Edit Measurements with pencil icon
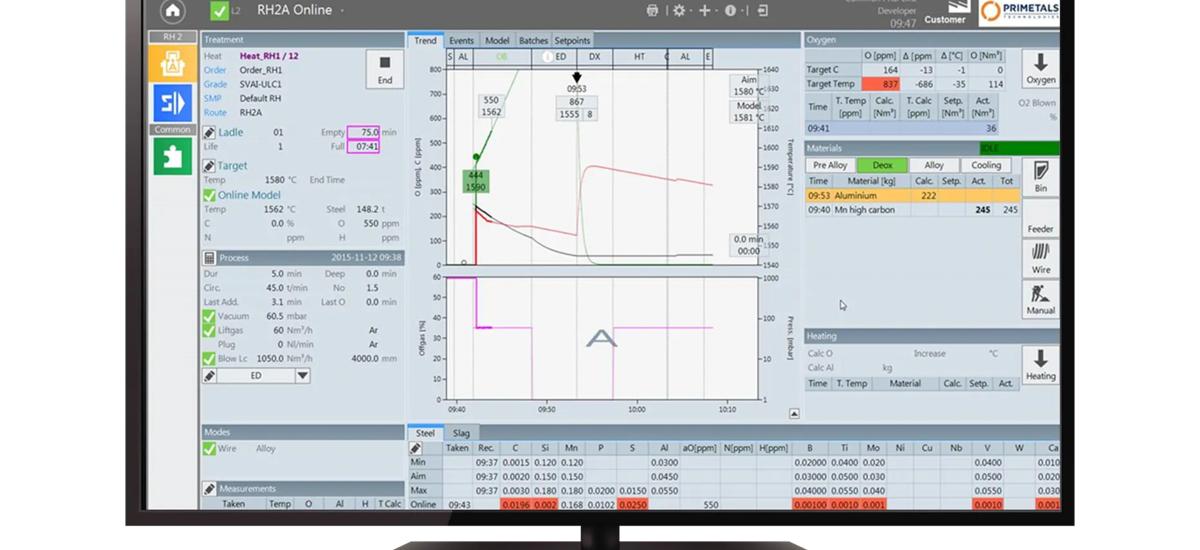Viewport: 1200px width, 550px height. (210, 489)
